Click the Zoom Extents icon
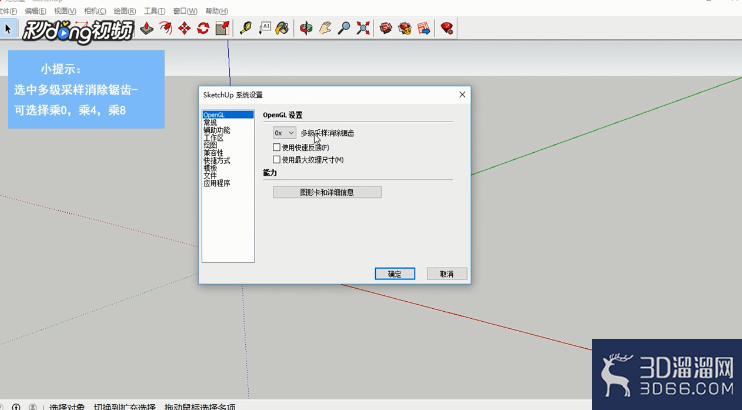This screenshot has height=410, width=742. 363,28
